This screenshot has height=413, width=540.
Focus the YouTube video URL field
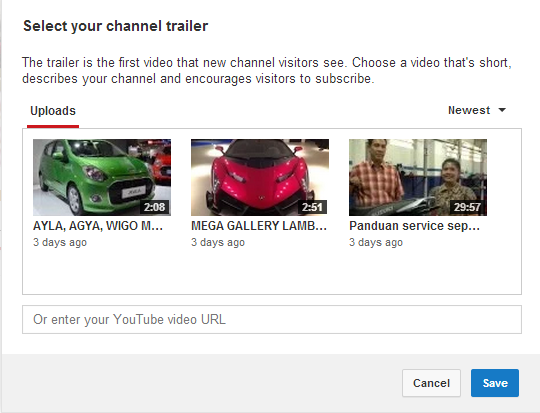click(272, 319)
